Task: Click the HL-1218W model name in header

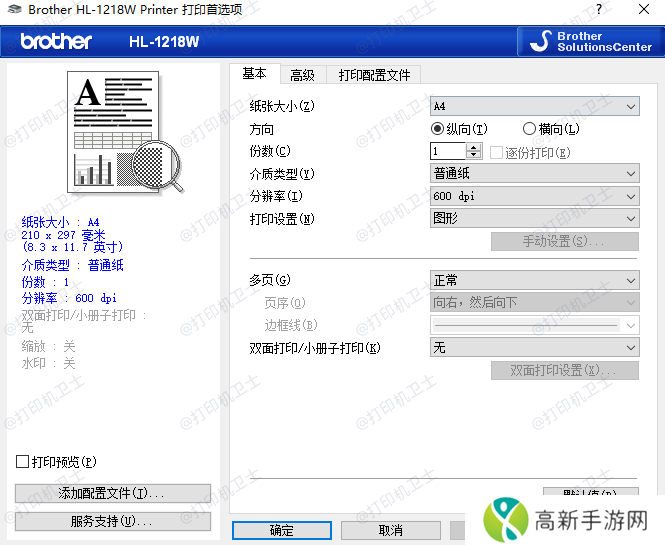Action: pyautogui.click(x=164, y=42)
